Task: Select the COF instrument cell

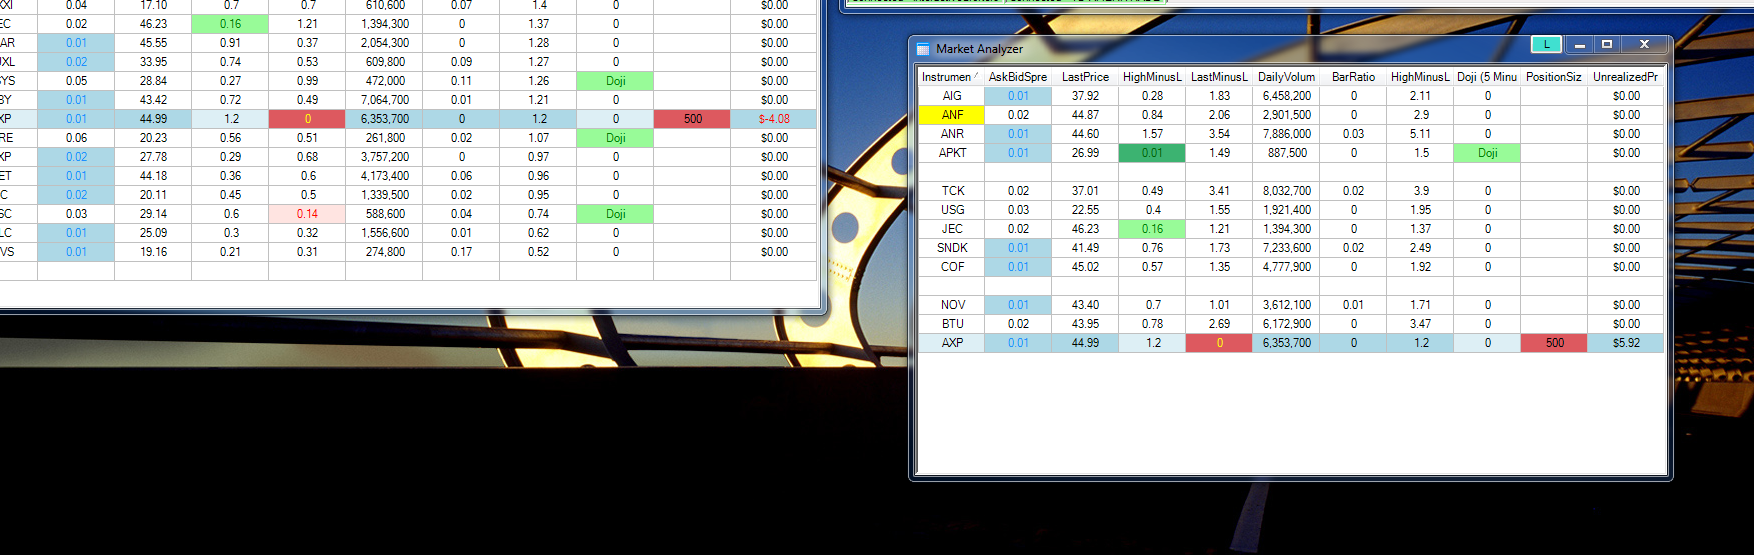Action: coord(952,267)
